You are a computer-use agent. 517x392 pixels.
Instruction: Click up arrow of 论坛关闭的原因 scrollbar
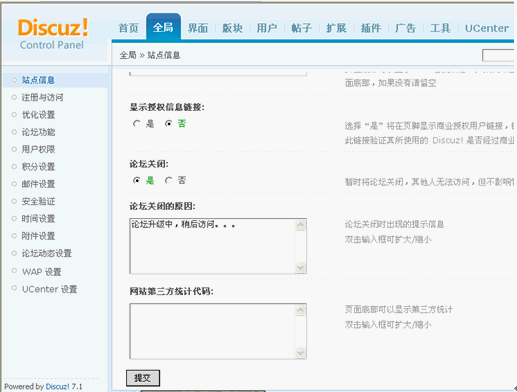(x=301, y=225)
